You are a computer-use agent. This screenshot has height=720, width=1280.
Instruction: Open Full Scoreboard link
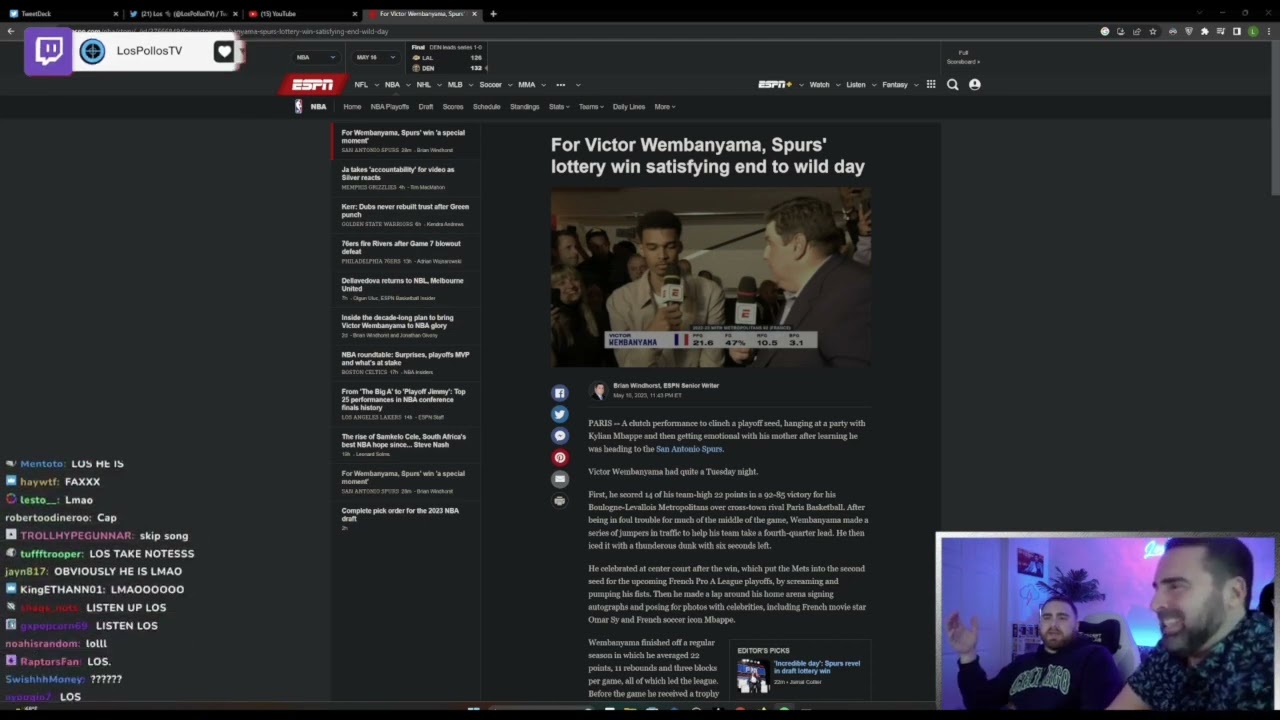(964, 57)
